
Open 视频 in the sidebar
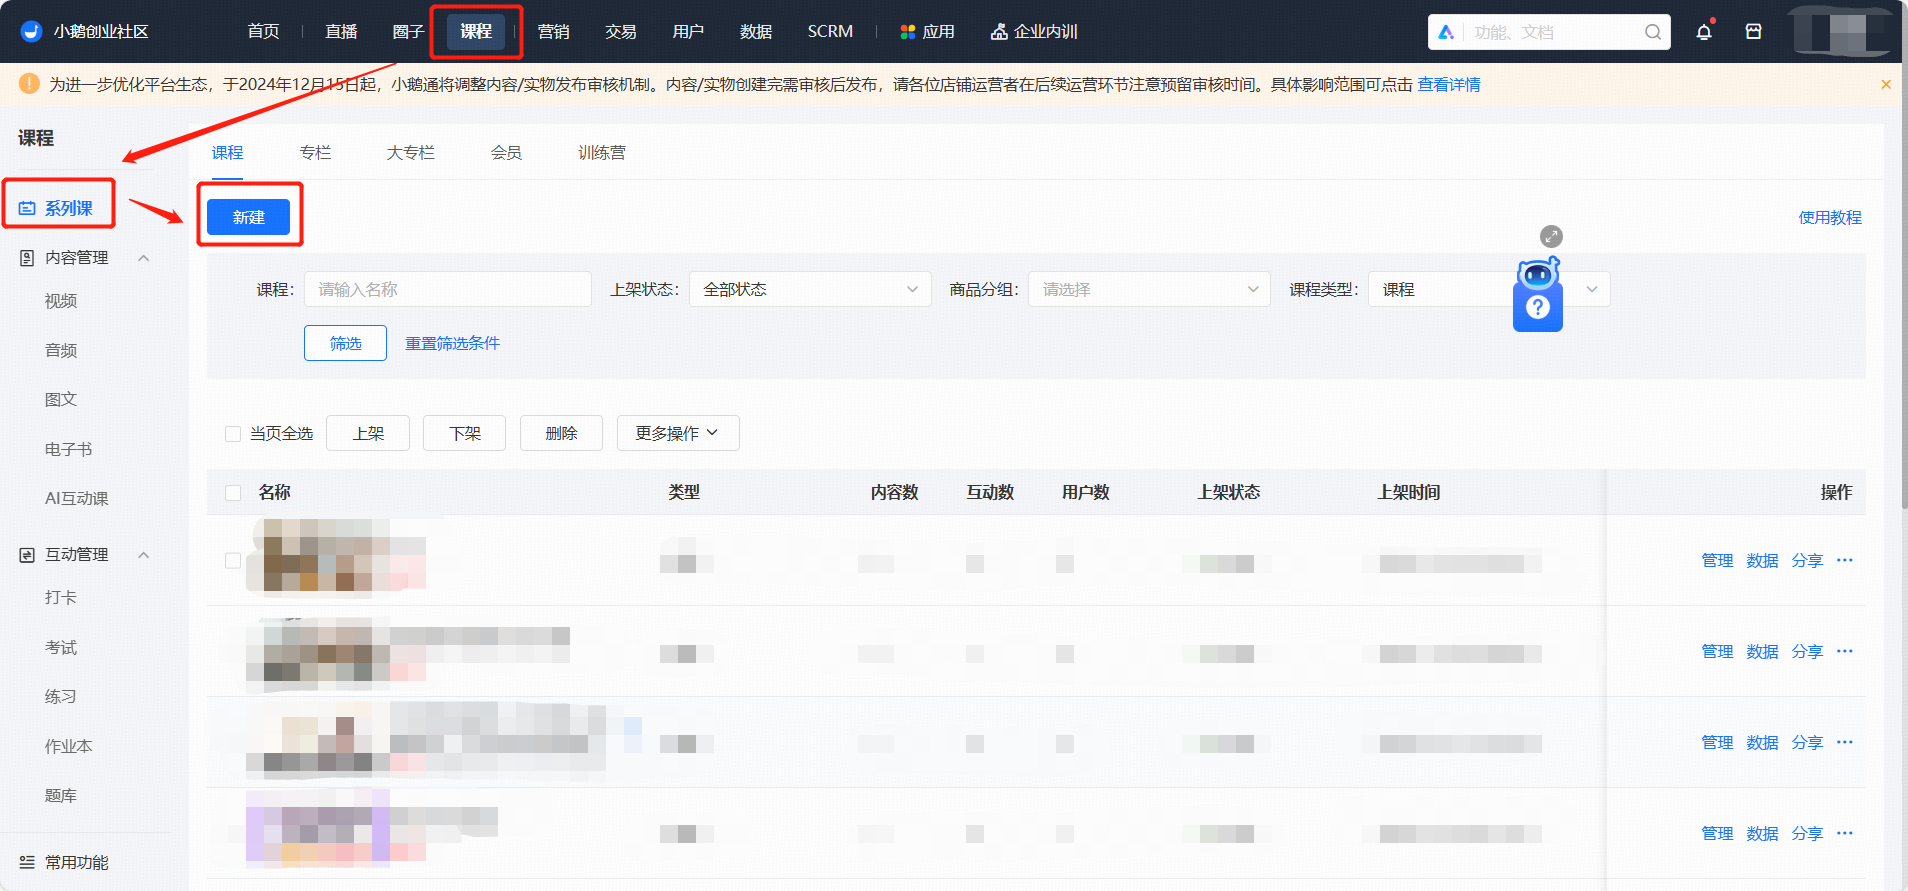click(x=61, y=301)
